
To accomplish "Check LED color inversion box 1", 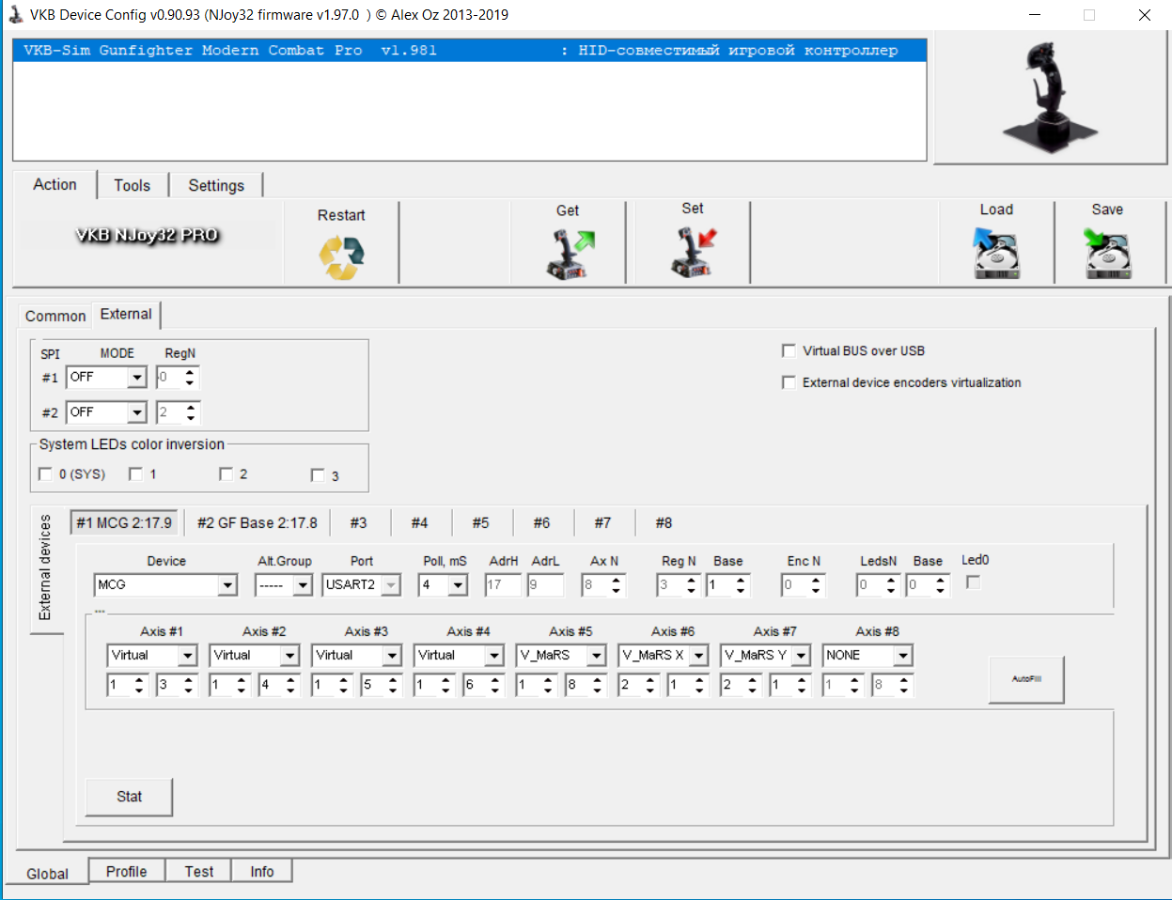I will (136, 474).
